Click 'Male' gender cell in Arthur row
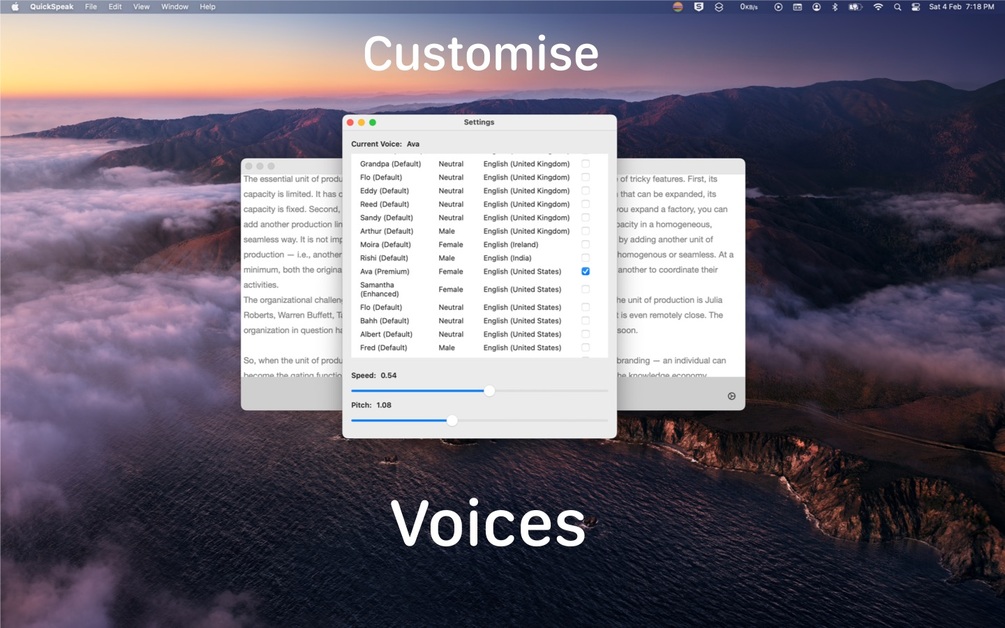1005x628 pixels. [x=447, y=231]
